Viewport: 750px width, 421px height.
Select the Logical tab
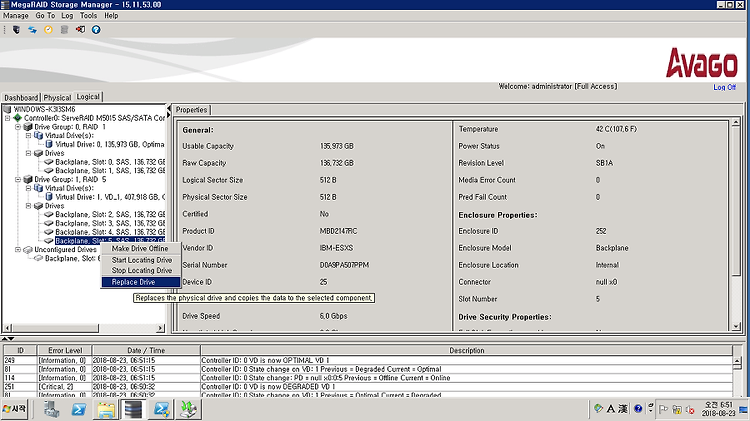tap(88, 97)
